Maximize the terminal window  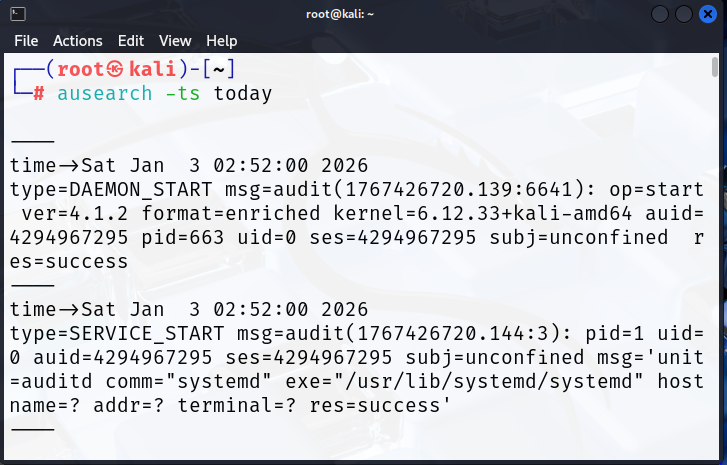point(684,14)
